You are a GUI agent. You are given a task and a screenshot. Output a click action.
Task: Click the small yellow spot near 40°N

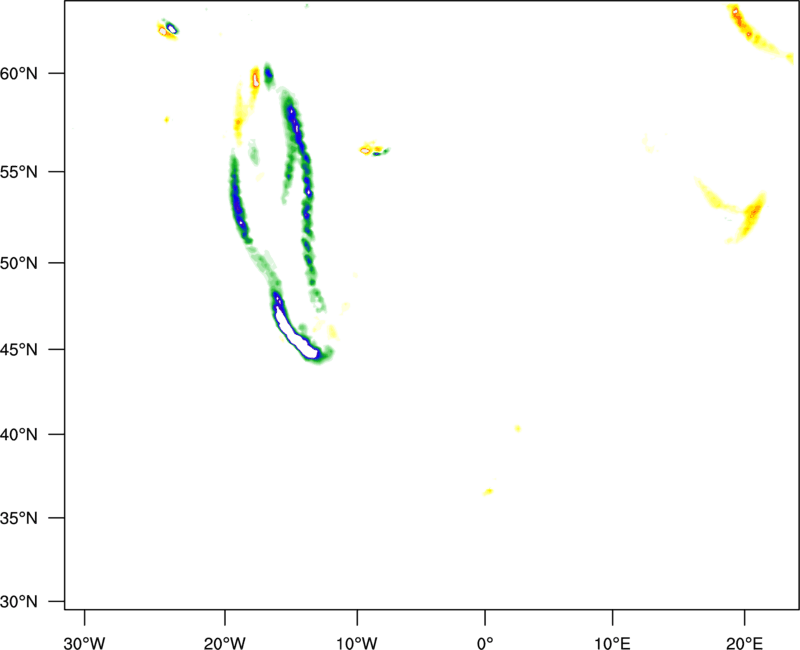tap(518, 429)
